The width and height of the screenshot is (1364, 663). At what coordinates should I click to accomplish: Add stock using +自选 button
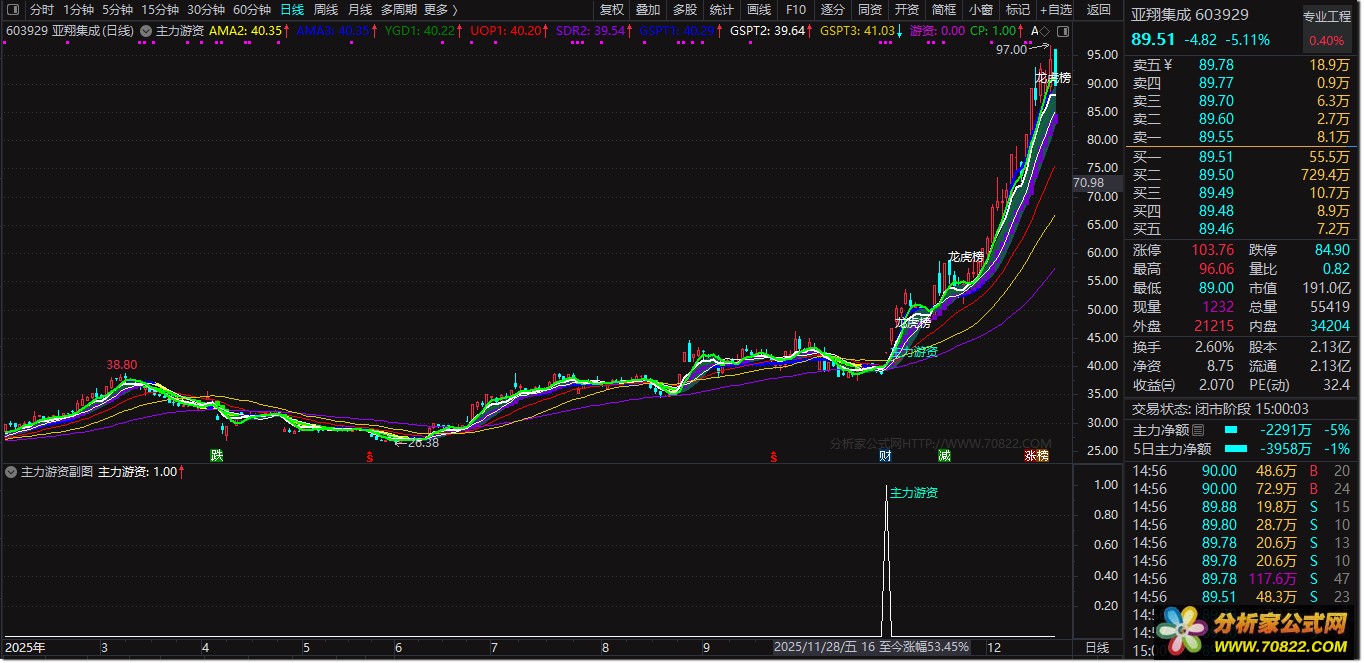pos(1055,10)
